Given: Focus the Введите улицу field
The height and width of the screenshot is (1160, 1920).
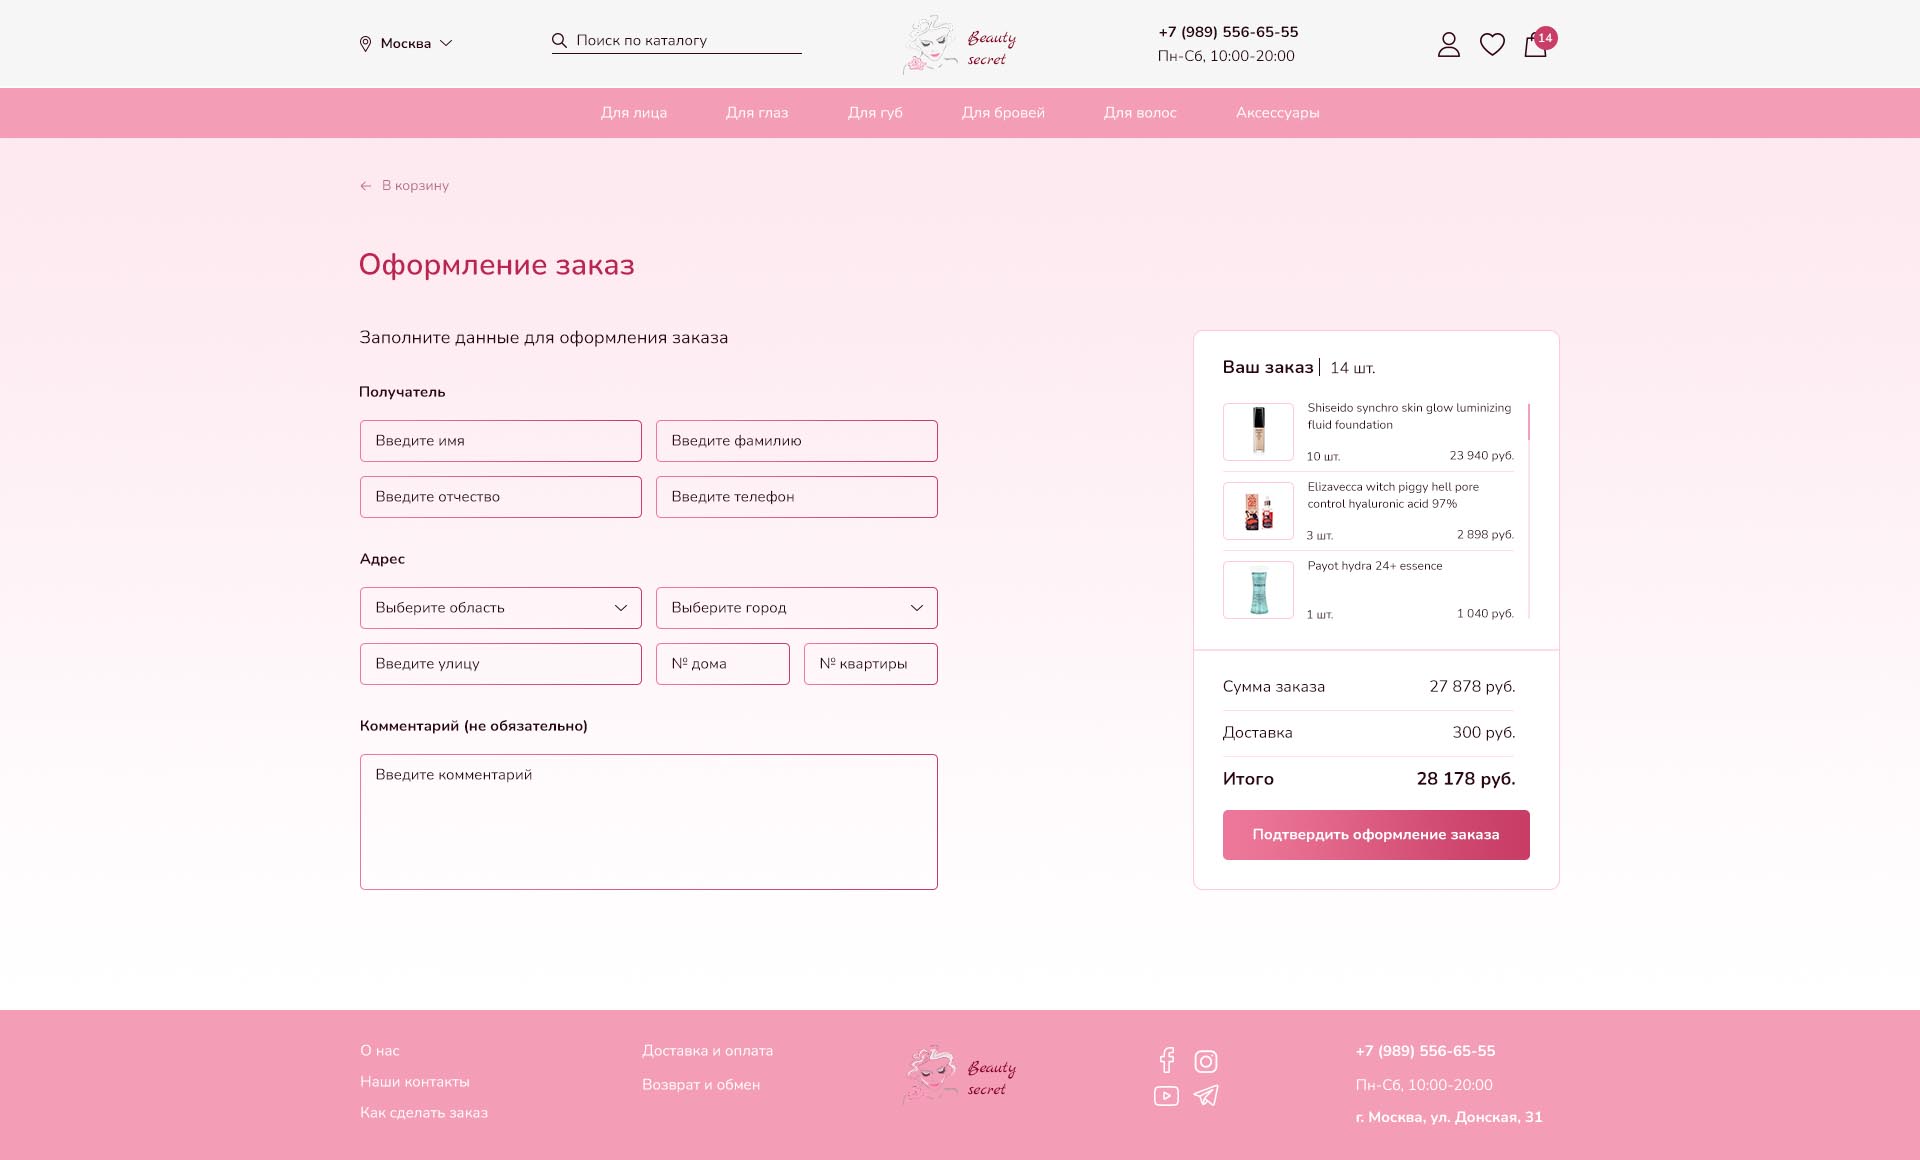Looking at the screenshot, I should (x=501, y=664).
